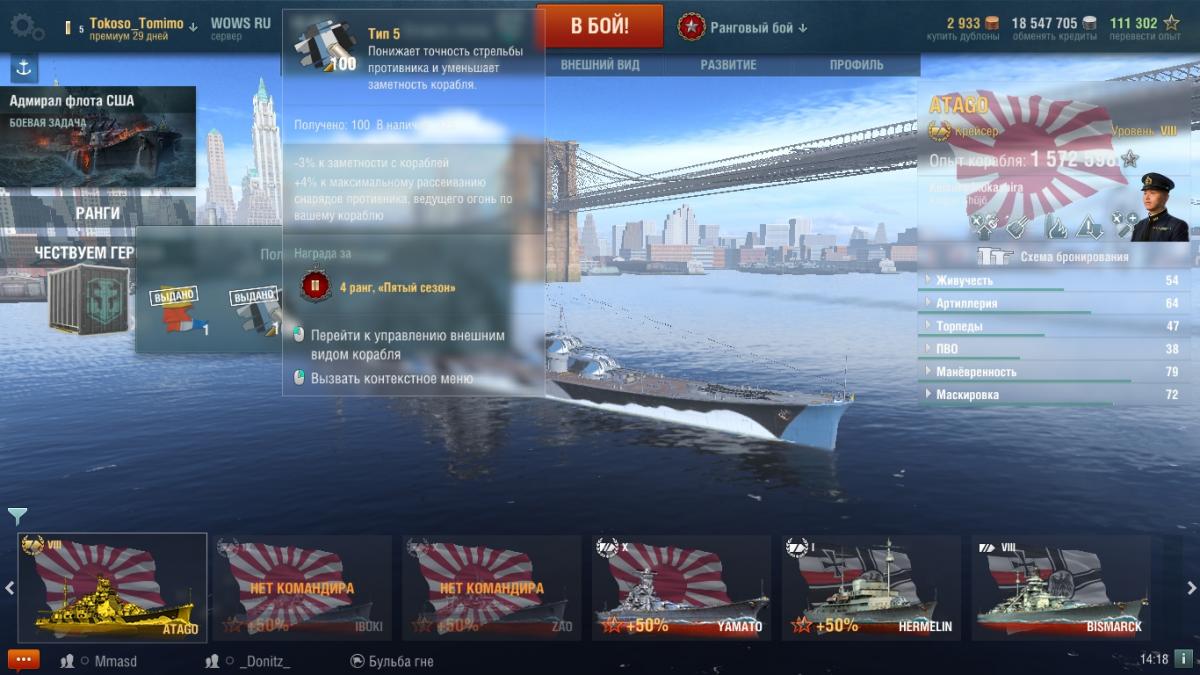Expand the Маскировка parameter section
Viewport: 1200px width, 675px height.
click(1052, 395)
